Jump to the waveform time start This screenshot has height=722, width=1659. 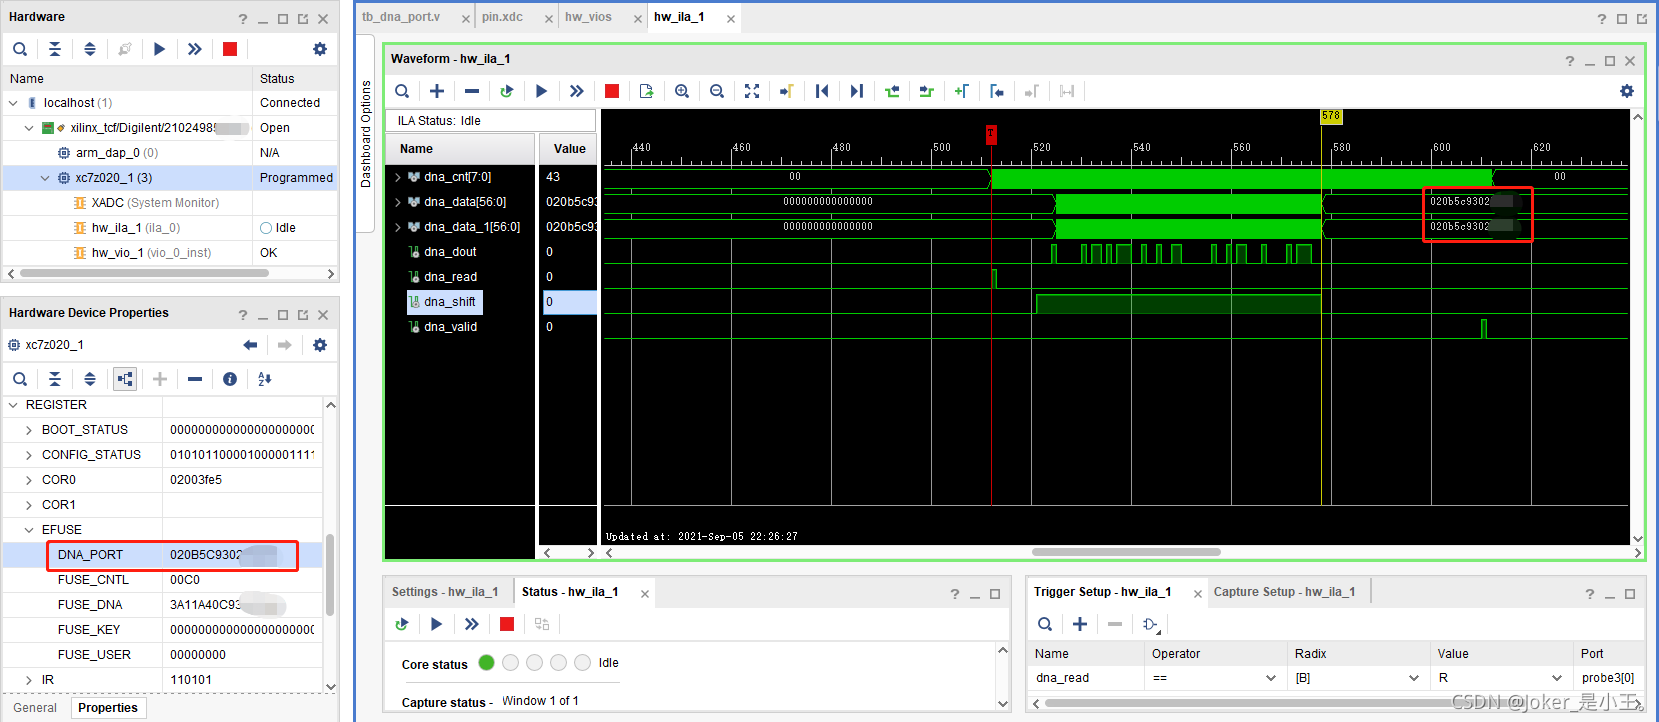coord(822,91)
